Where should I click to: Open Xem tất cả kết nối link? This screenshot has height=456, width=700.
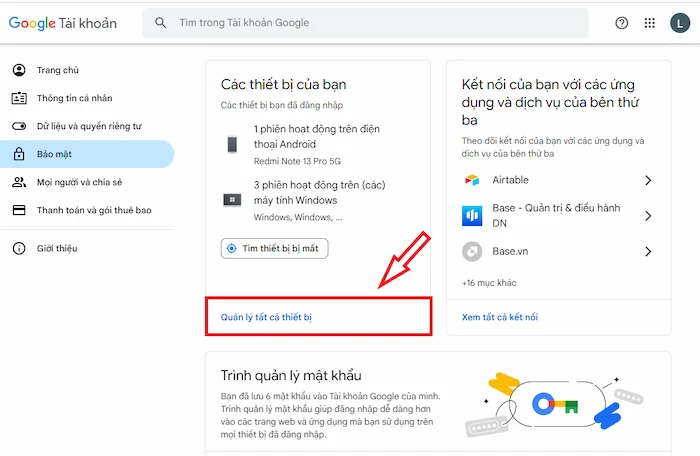coord(500,317)
